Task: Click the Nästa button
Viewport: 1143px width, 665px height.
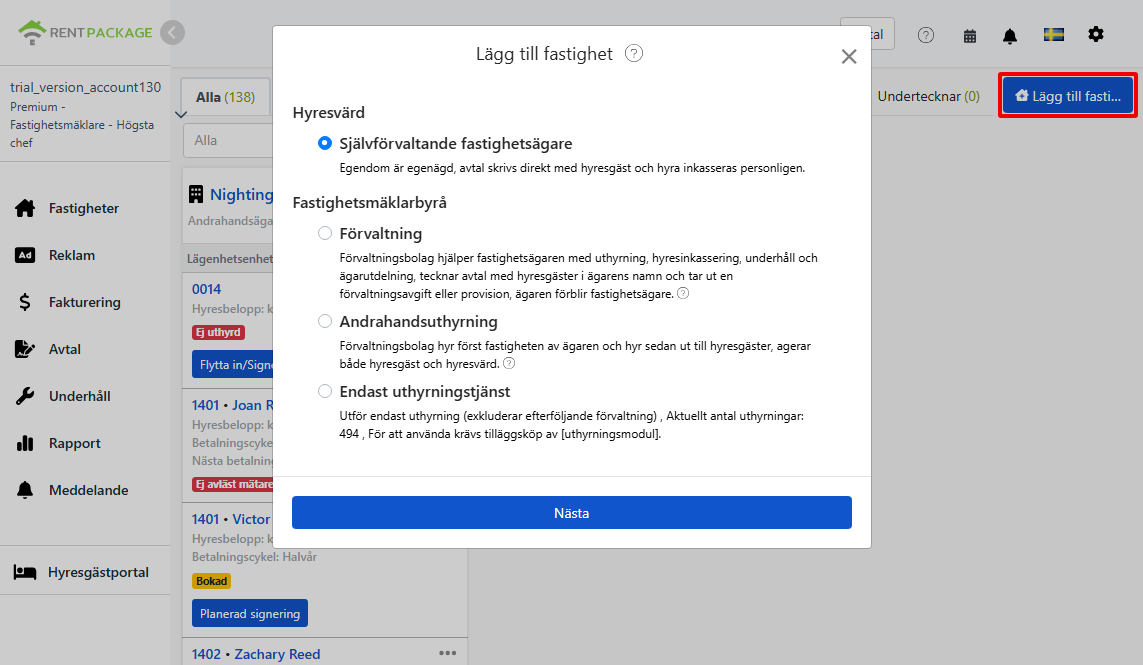Action: pos(572,513)
